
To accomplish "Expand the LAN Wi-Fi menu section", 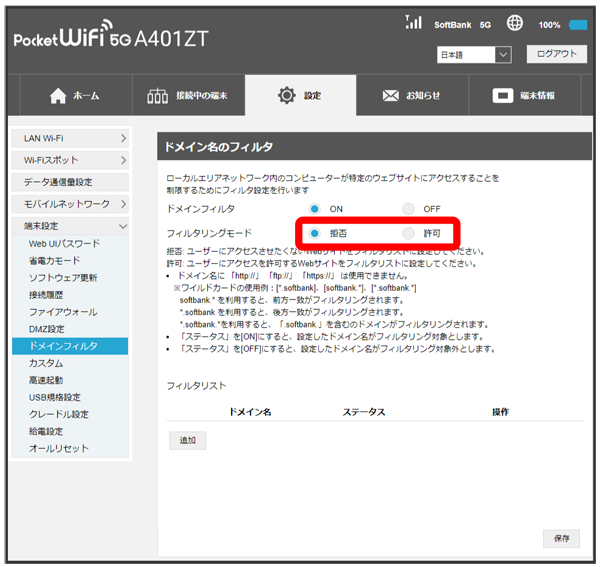I will tap(70, 138).
